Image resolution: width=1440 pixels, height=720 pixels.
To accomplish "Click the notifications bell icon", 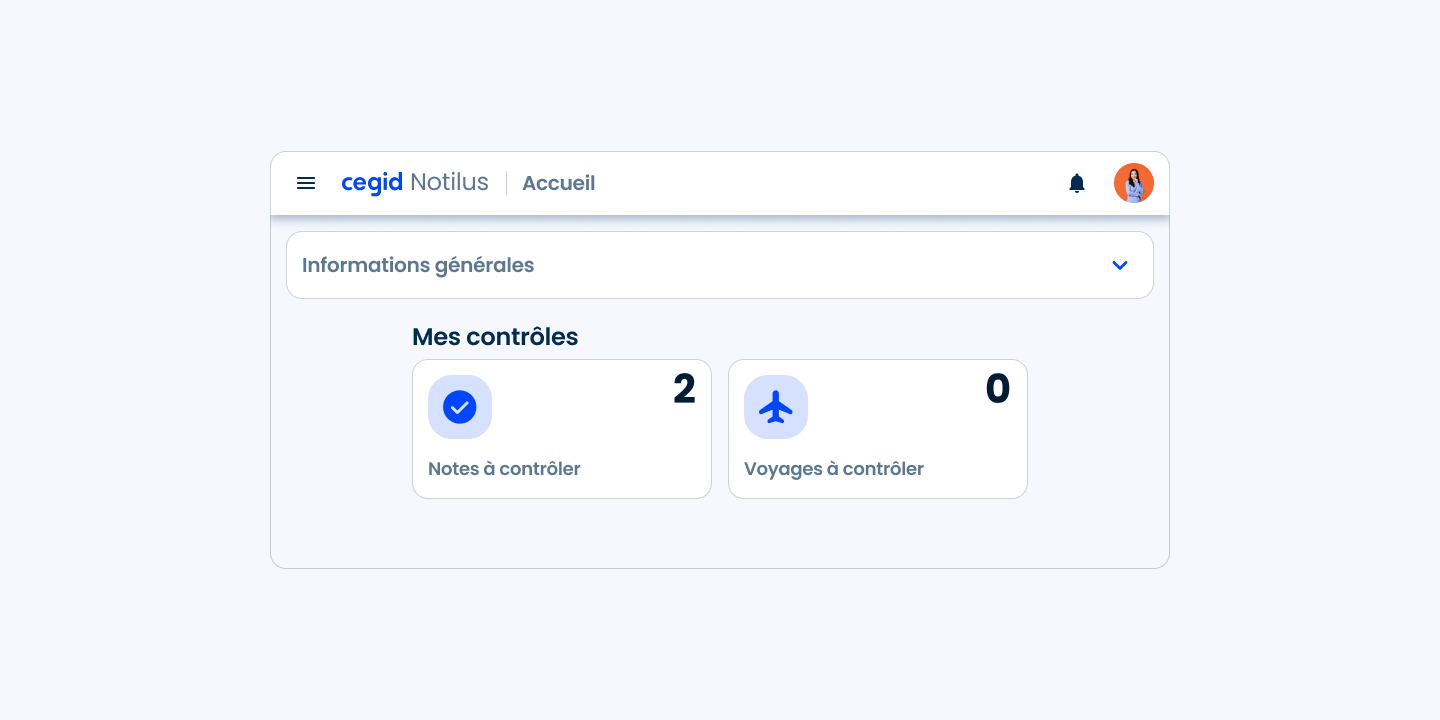I will pos(1077,183).
